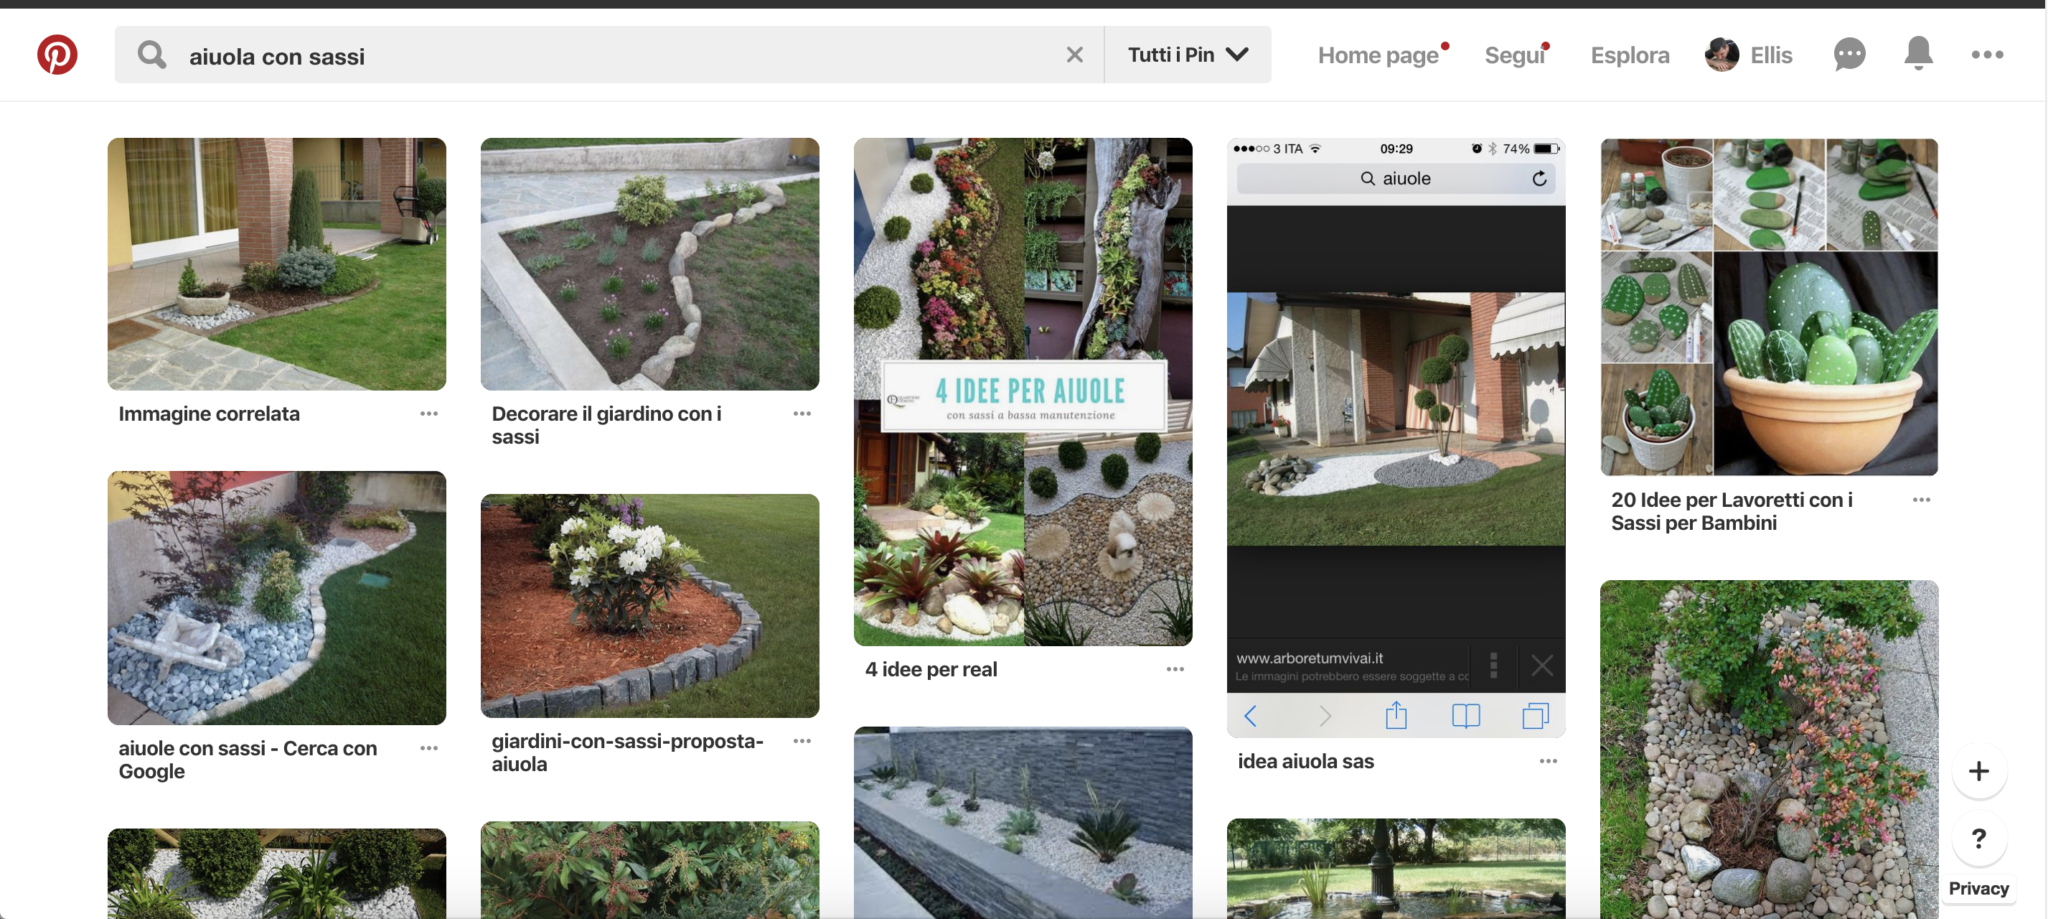Viewport: 2048px width, 919px height.
Task: Click the Privacy link
Action: pyautogui.click(x=1977, y=888)
